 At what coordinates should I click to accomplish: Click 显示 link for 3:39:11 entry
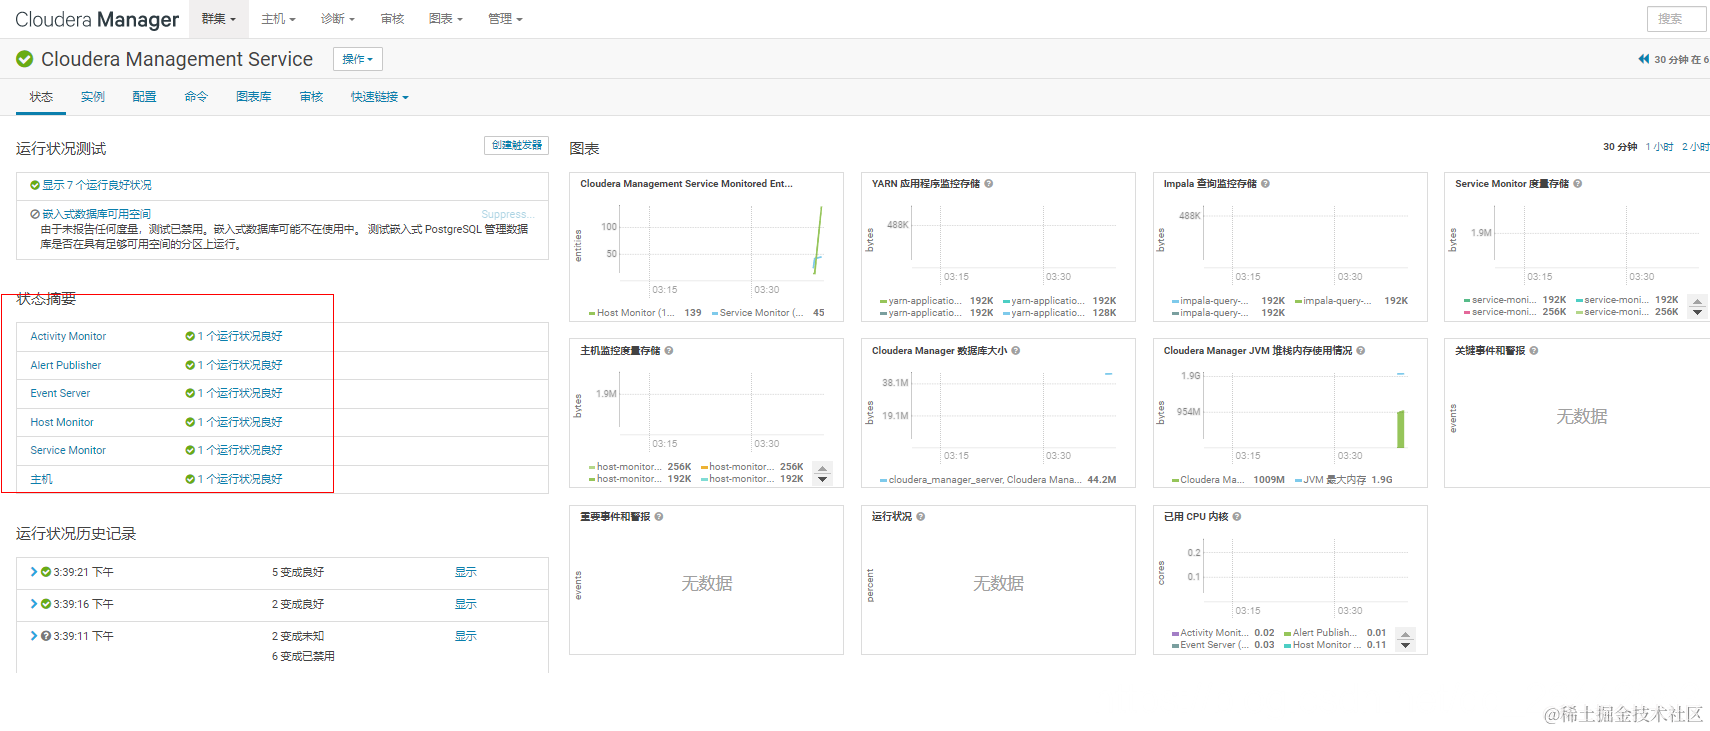click(466, 636)
